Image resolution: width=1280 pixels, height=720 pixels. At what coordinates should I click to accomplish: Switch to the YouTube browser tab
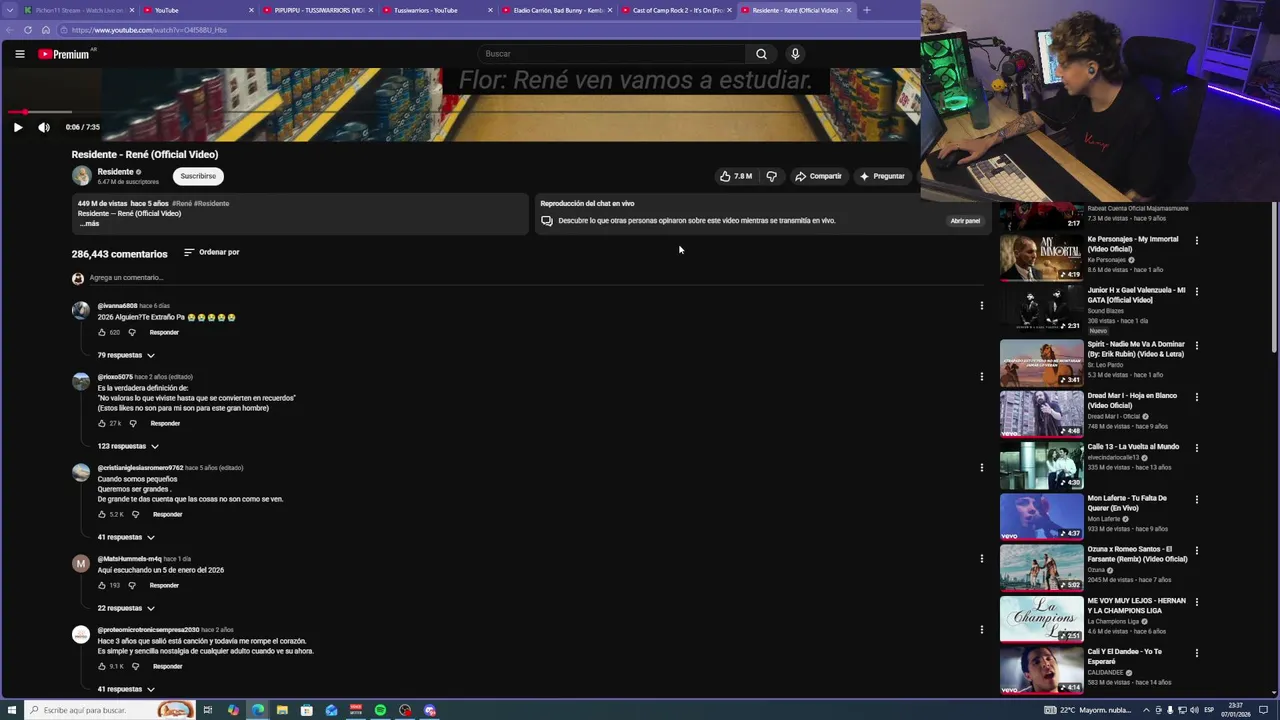coord(197,10)
